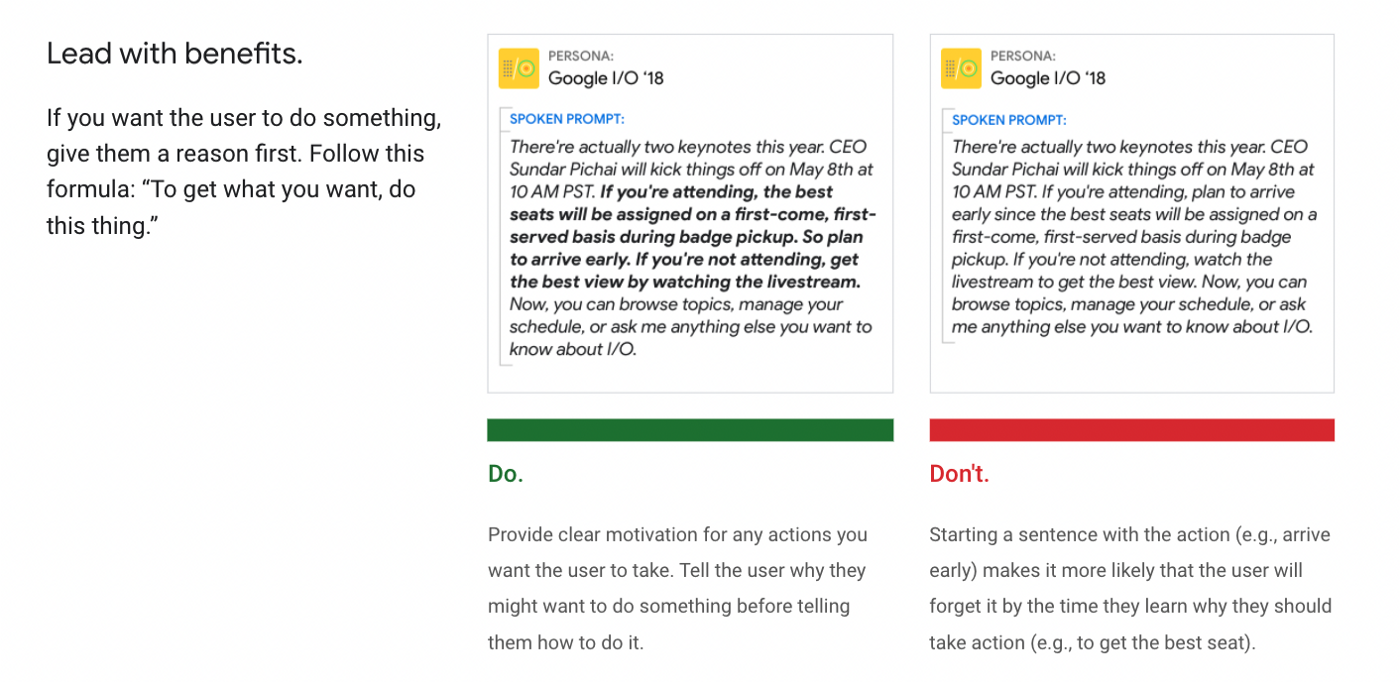The image size is (1400, 682).
Task: Click the Google I/O persona icon in the Don't card
Action: click(x=961, y=68)
